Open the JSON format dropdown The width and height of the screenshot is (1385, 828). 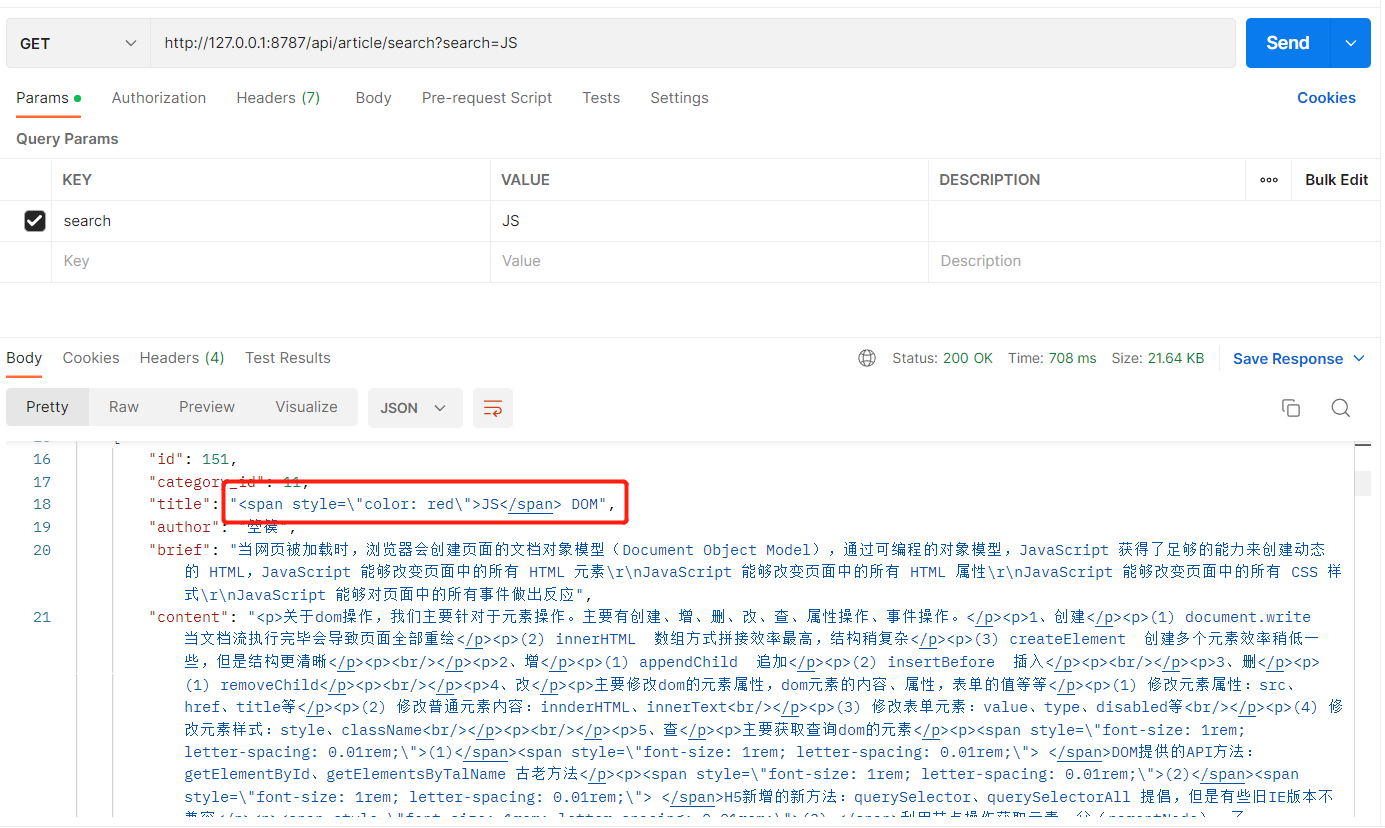click(414, 408)
